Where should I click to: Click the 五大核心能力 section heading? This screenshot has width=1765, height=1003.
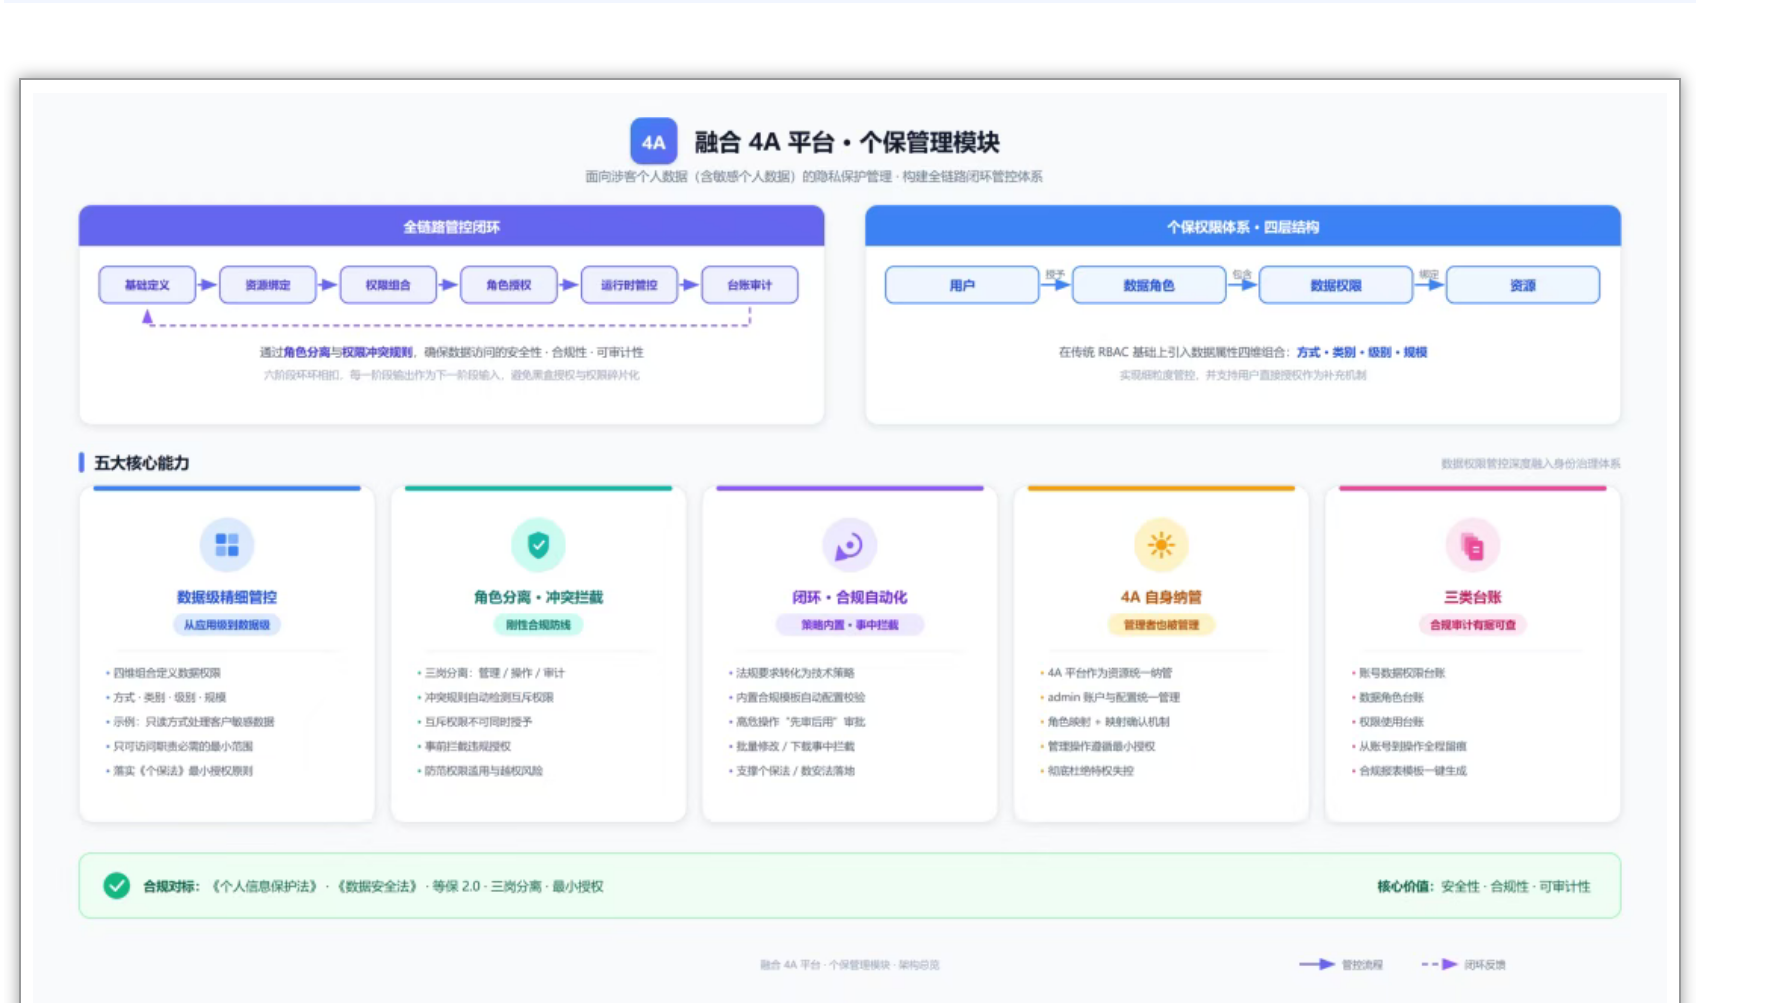[x=142, y=463]
